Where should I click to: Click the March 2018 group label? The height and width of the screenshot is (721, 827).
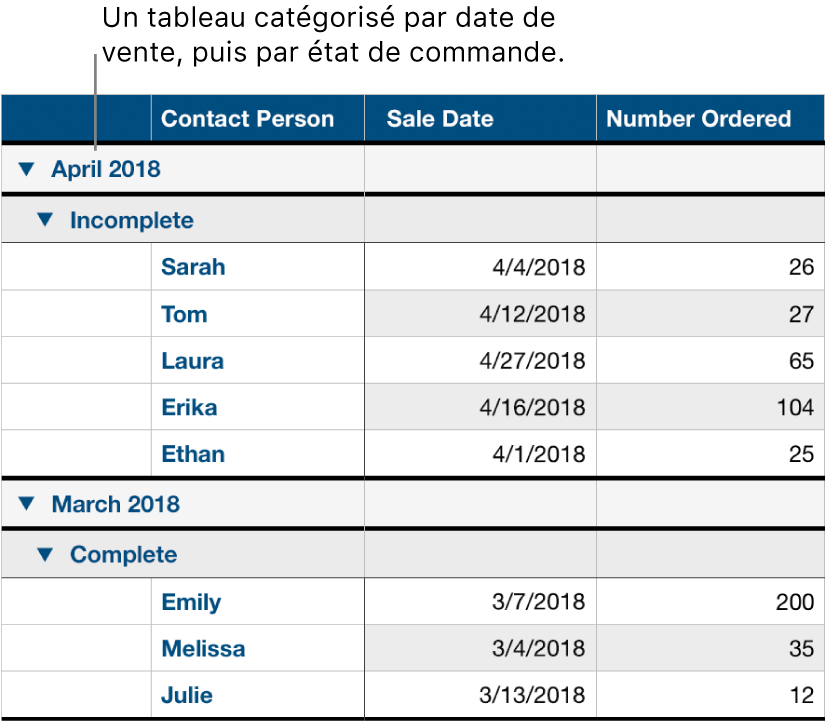[x=115, y=504]
